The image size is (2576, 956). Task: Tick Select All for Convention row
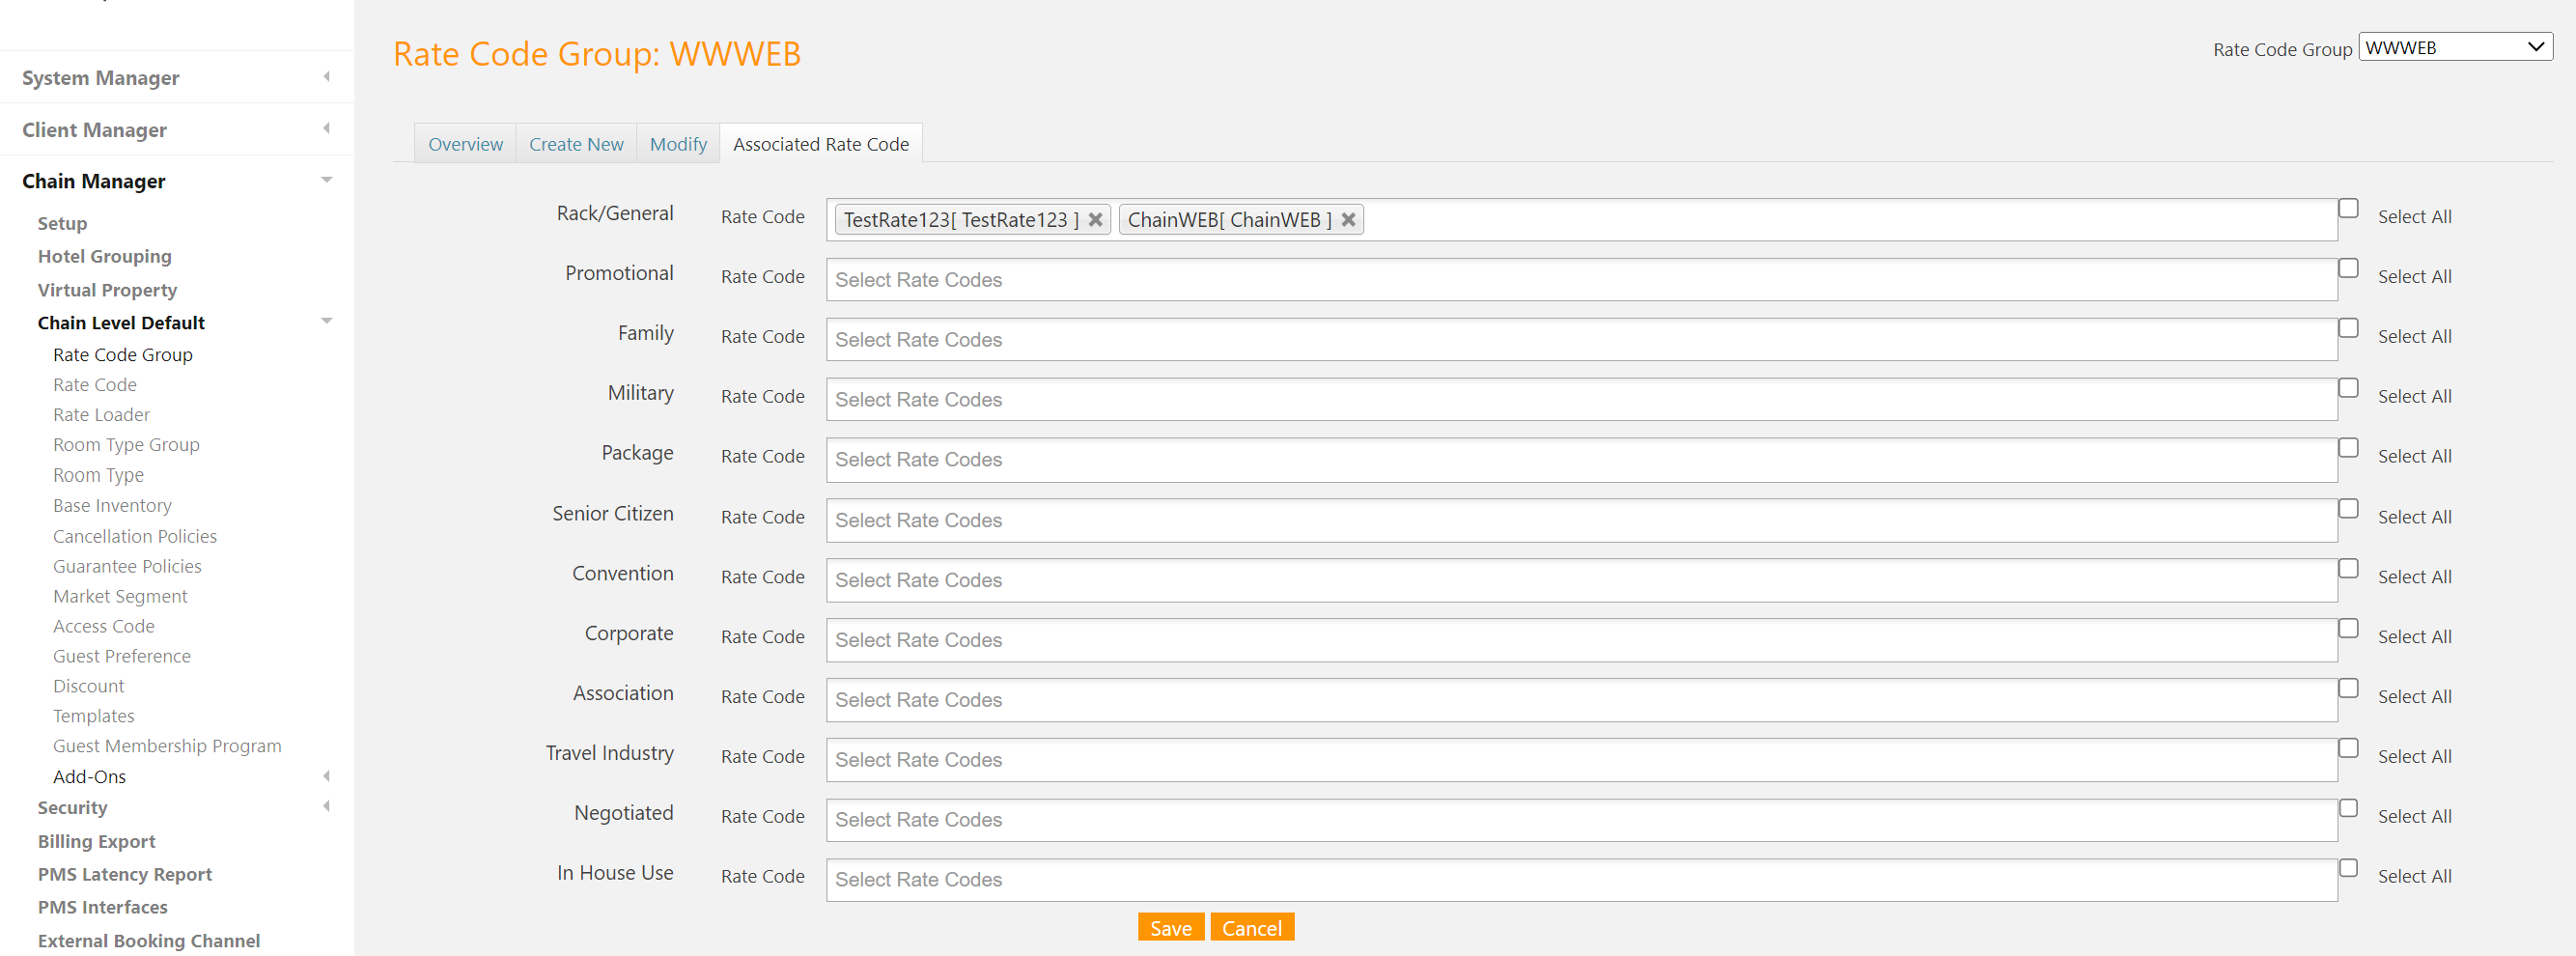(x=2348, y=569)
